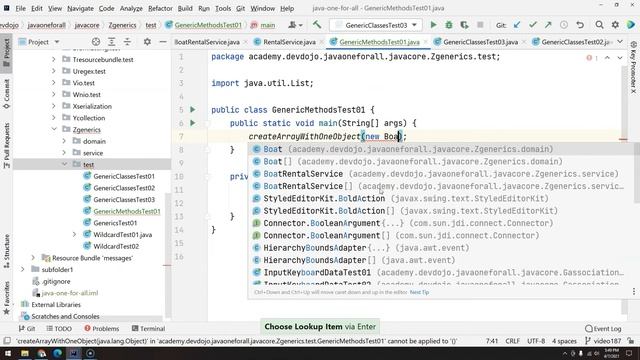
Task: Expand all in the Project panel
Action: coord(111,42)
